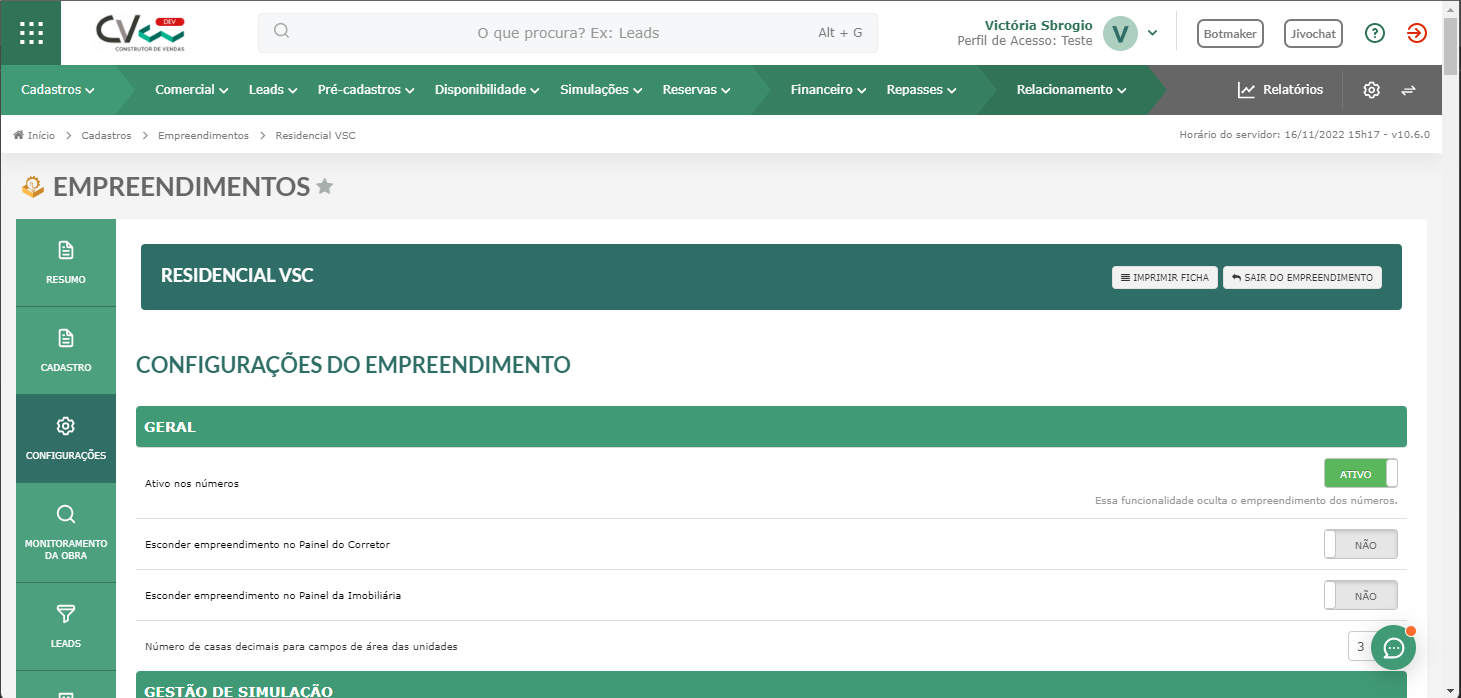Open the help question mark icon
Viewport: 1461px width, 698px height.
(1375, 33)
